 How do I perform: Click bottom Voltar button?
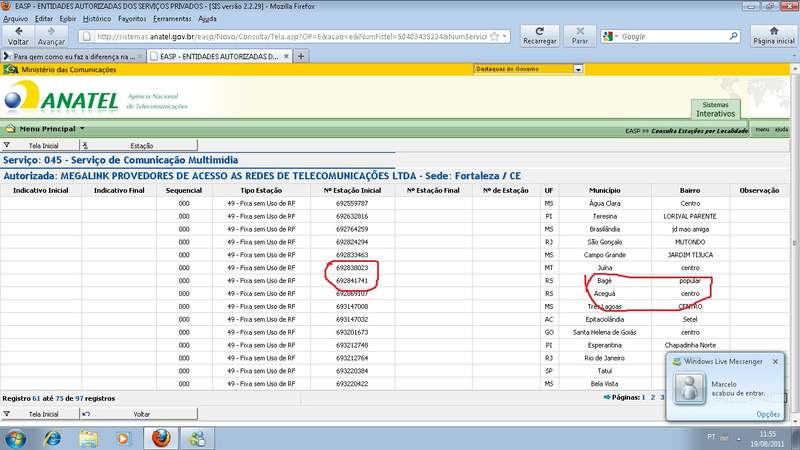coord(139,414)
